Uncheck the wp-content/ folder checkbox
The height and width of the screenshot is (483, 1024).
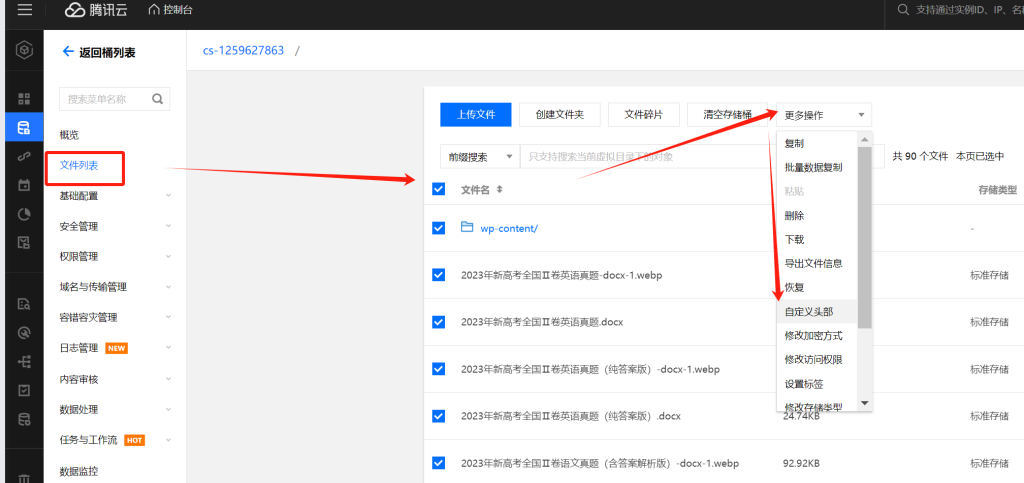coord(439,228)
